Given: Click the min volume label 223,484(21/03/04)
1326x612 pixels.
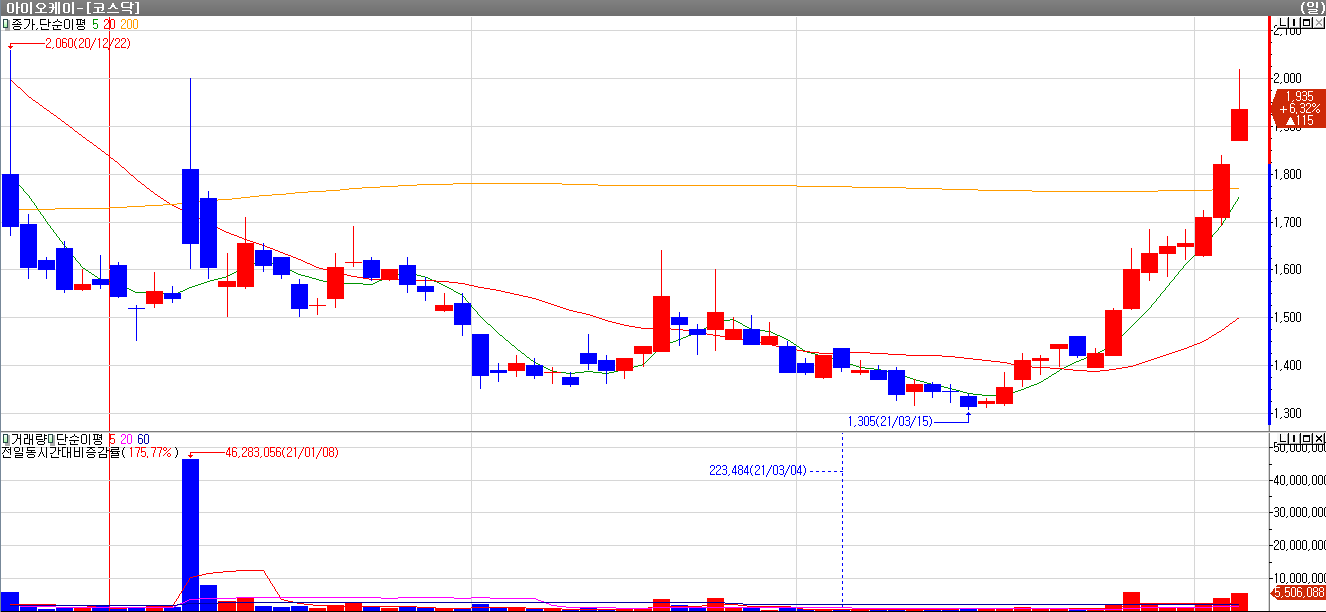Looking at the screenshot, I should pyautogui.click(x=757, y=470).
